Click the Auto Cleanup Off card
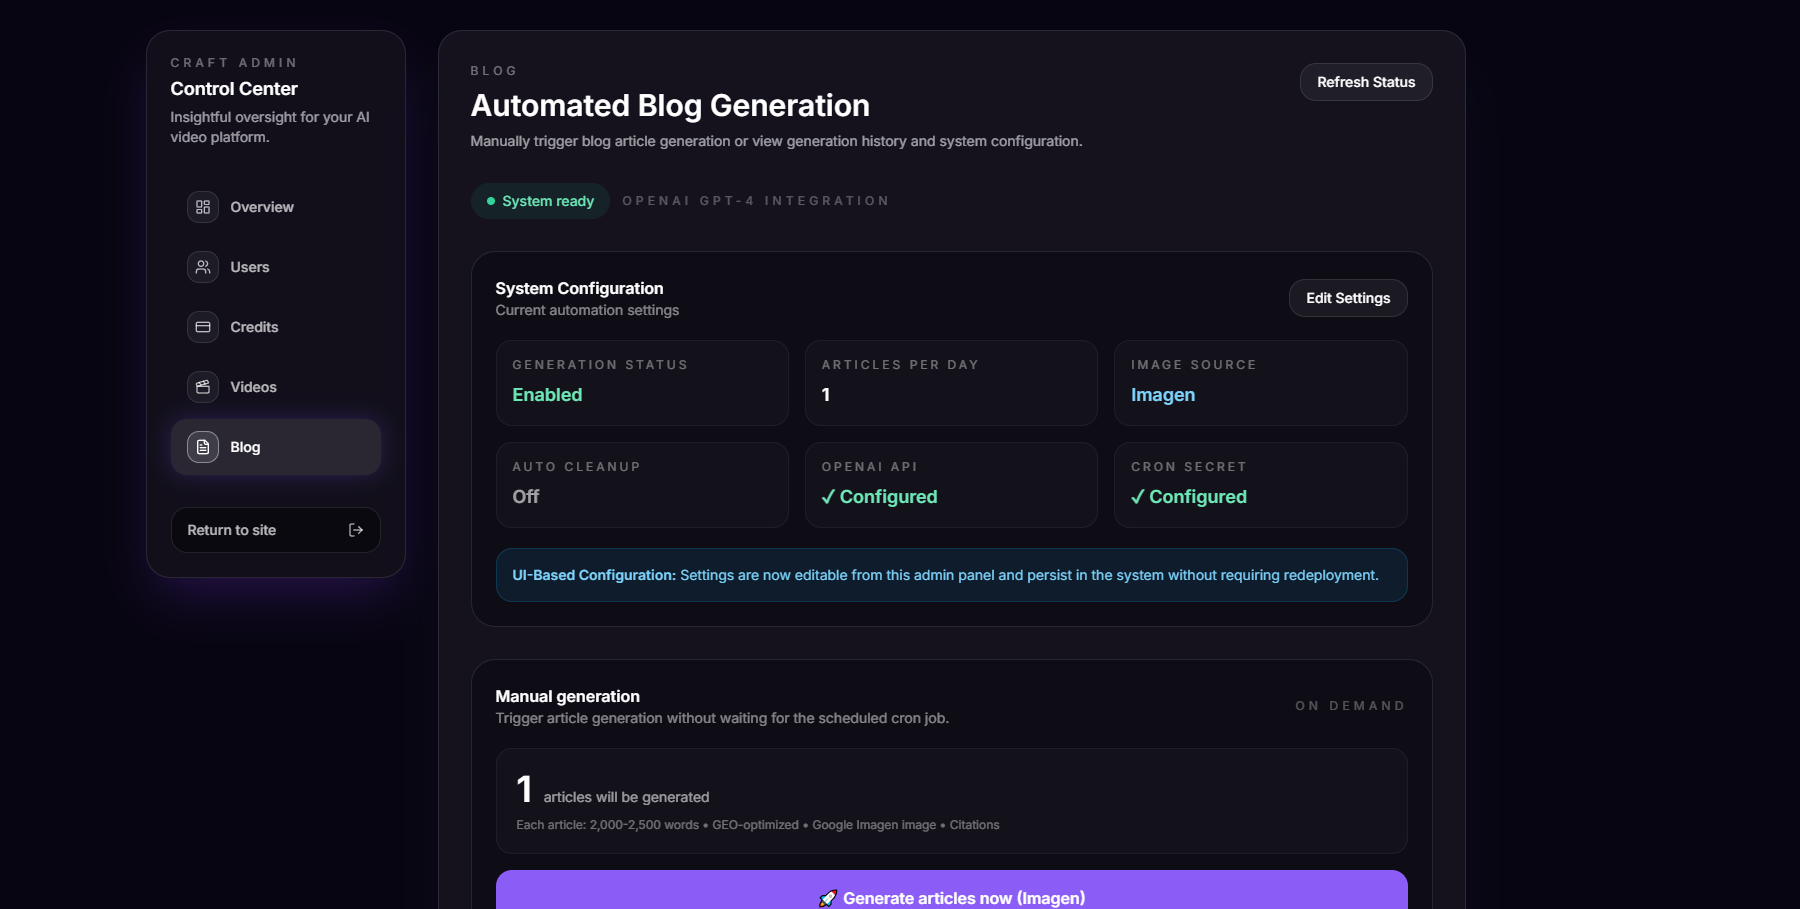 click(642, 485)
